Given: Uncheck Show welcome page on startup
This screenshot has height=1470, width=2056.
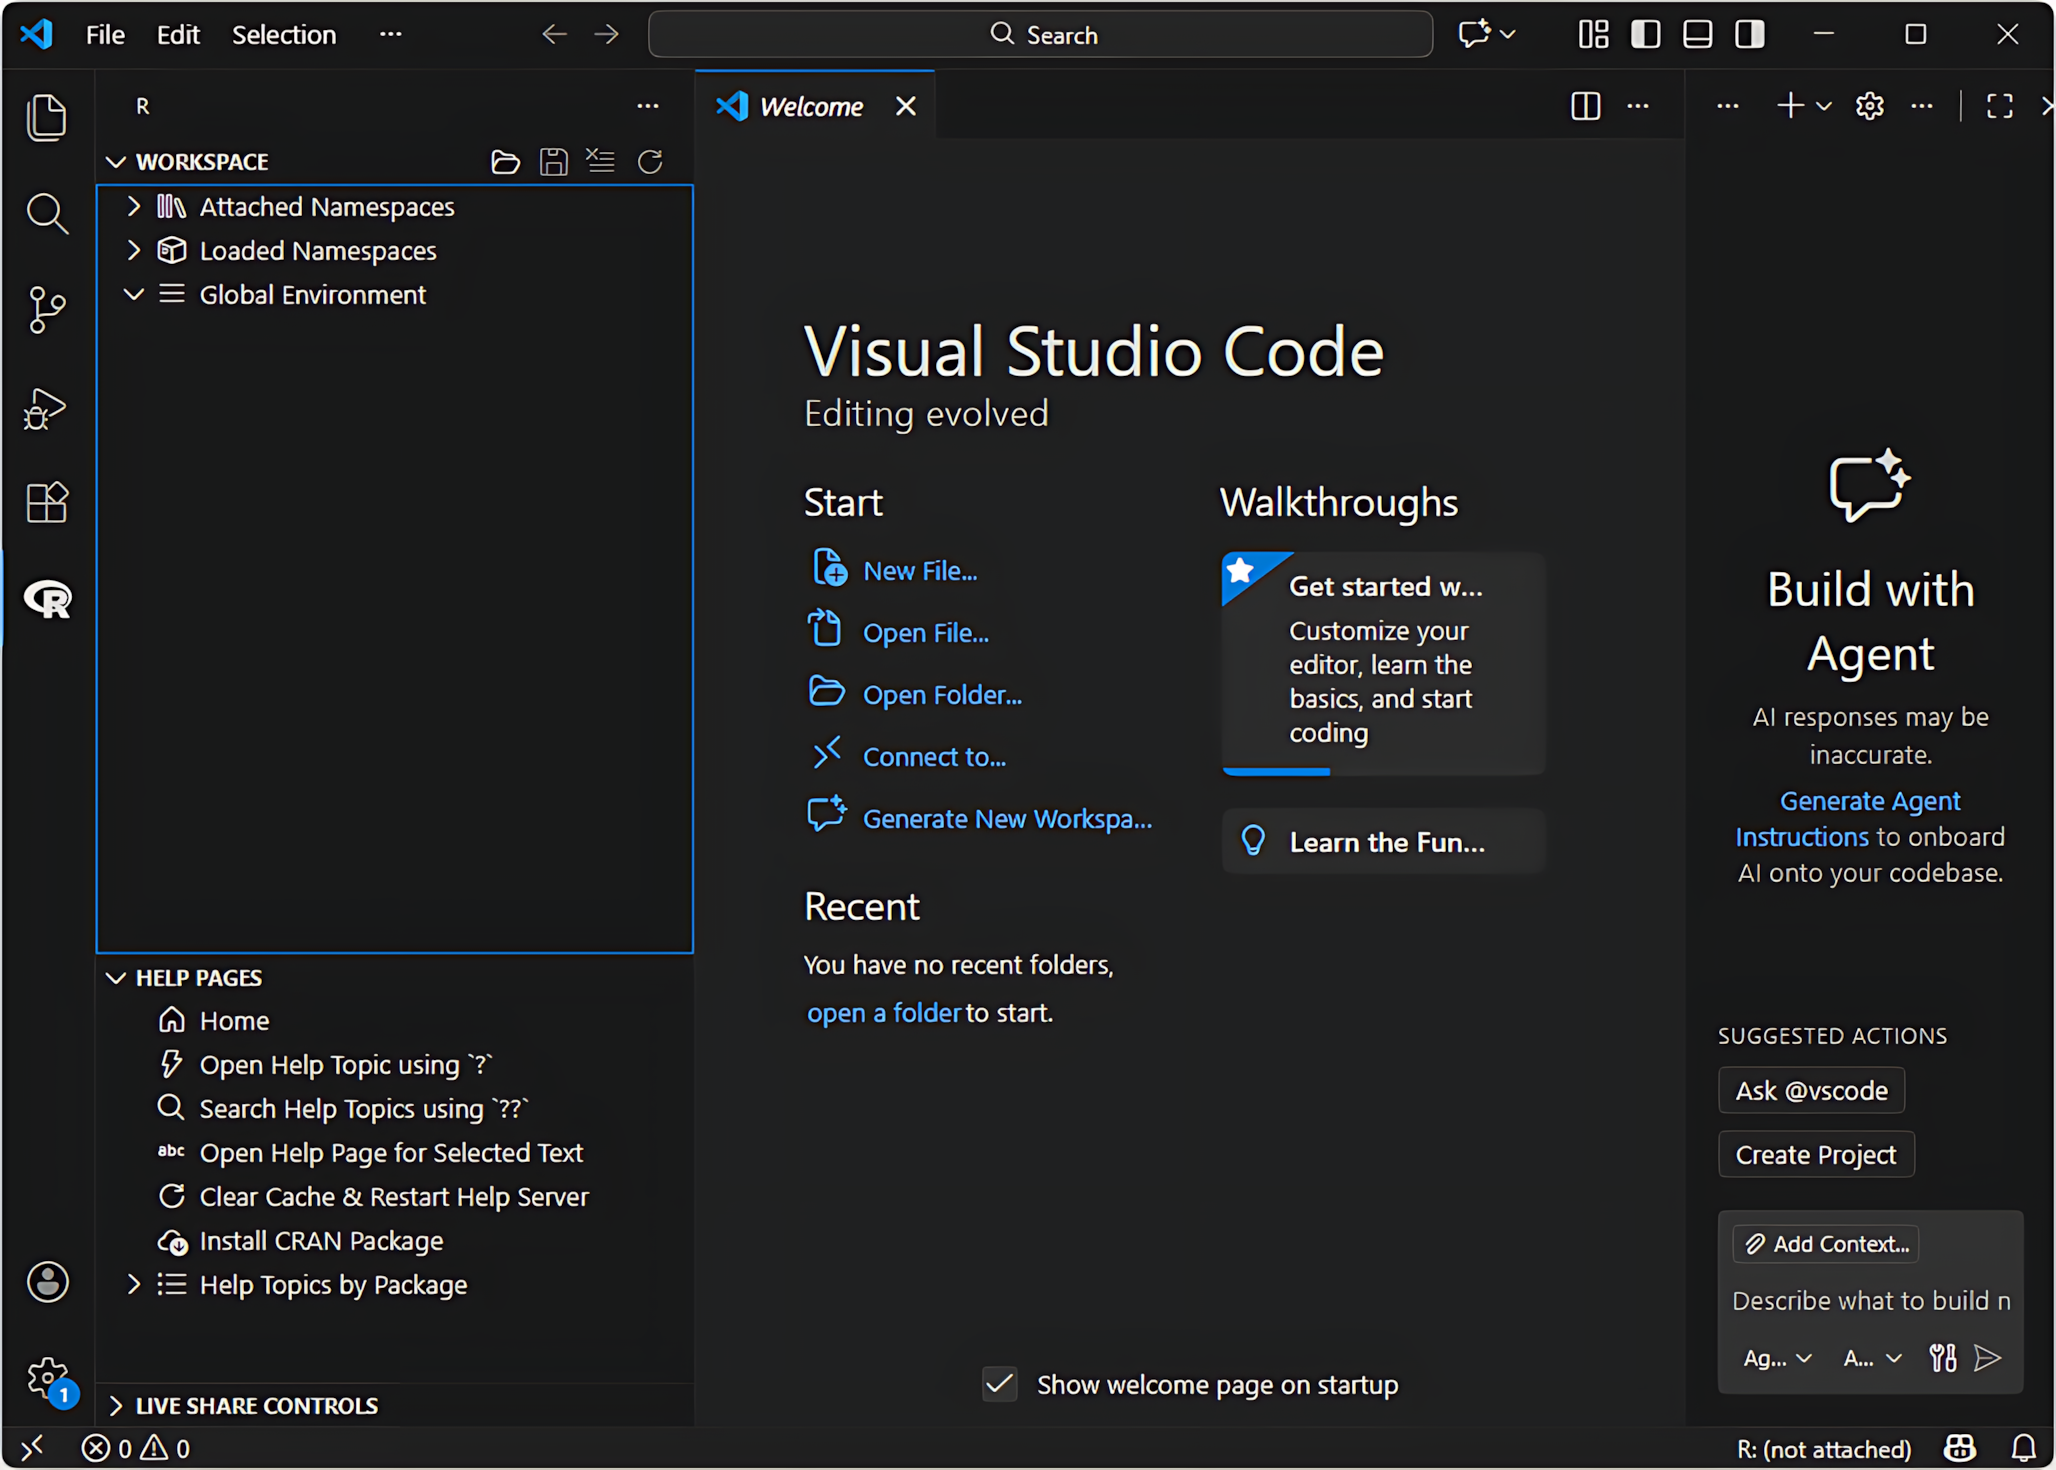Looking at the screenshot, I should pos(999,1384).
